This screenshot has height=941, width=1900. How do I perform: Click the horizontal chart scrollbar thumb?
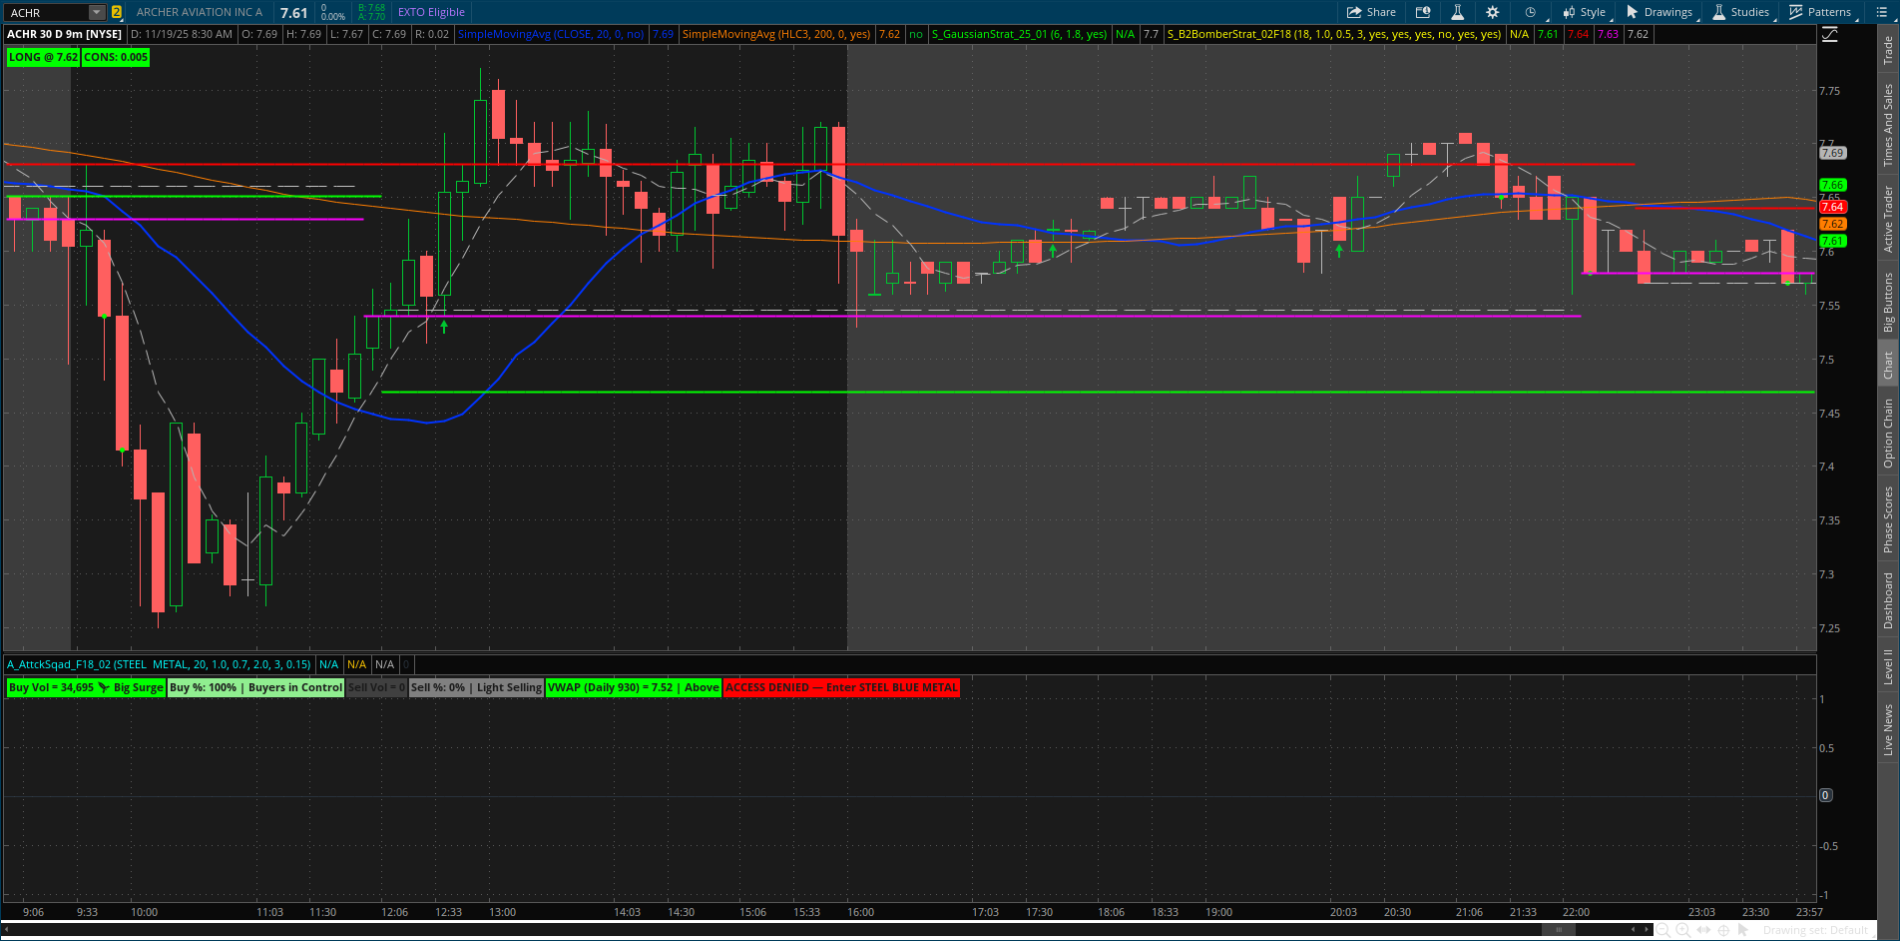tap(1558, 930)
